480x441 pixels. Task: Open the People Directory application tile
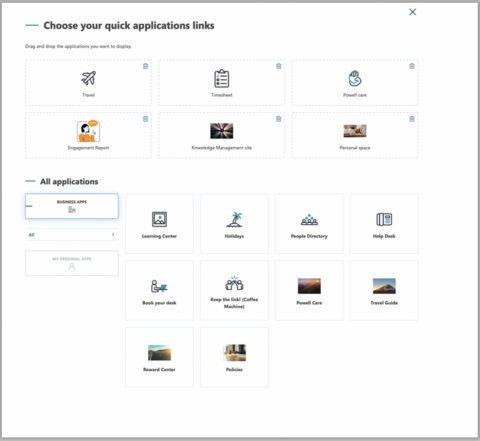tap(309, 224)
